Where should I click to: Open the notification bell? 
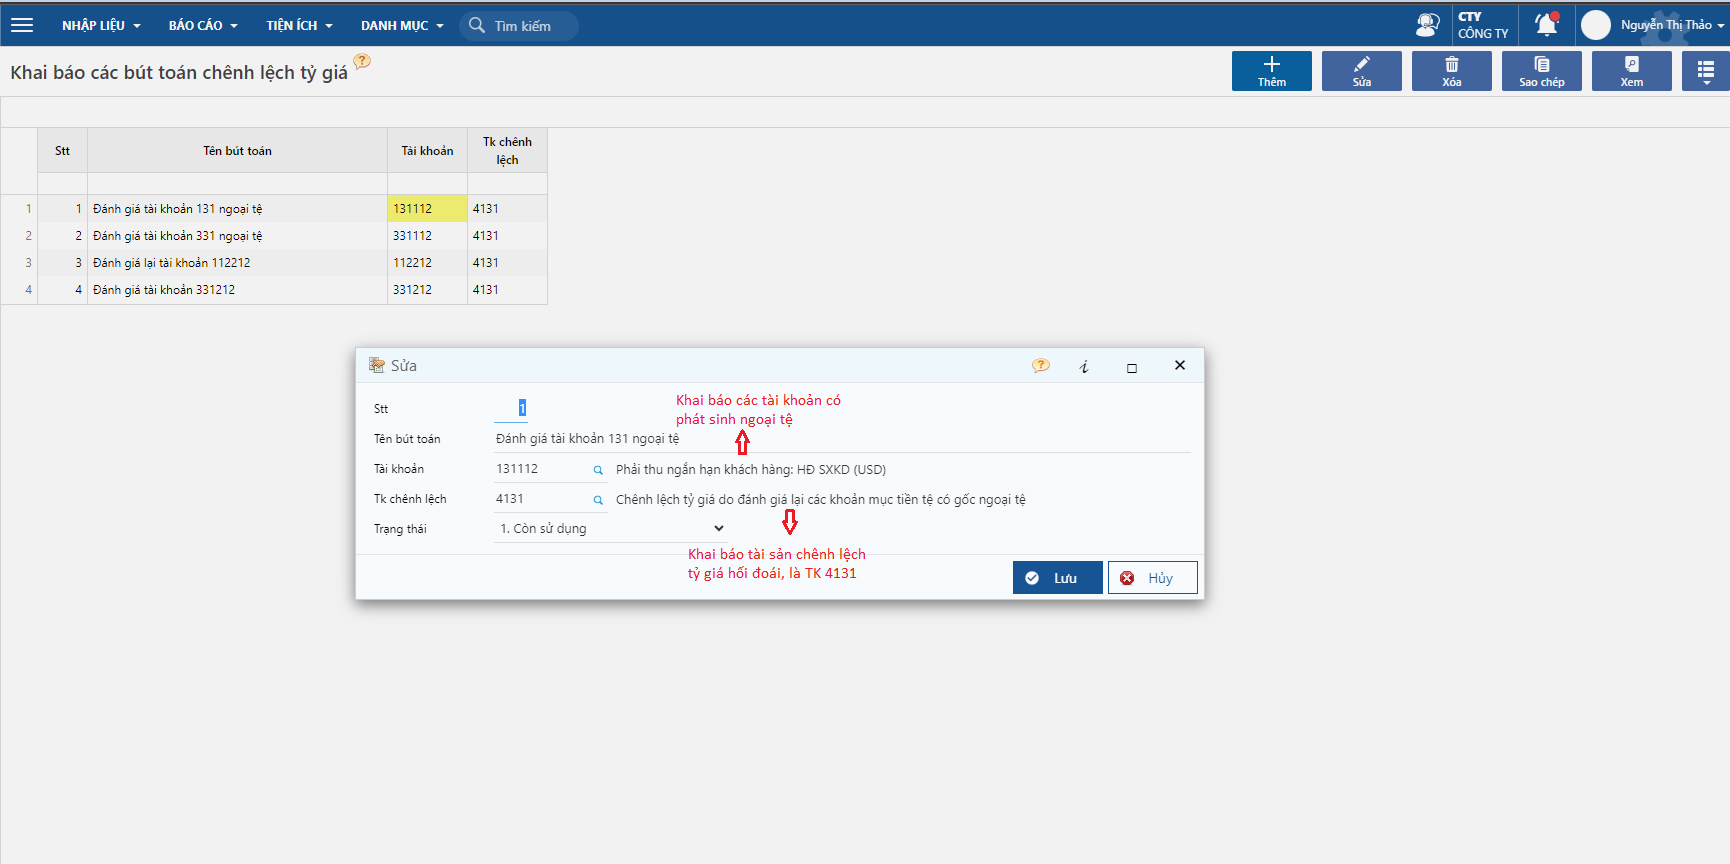pos(1546,25)
